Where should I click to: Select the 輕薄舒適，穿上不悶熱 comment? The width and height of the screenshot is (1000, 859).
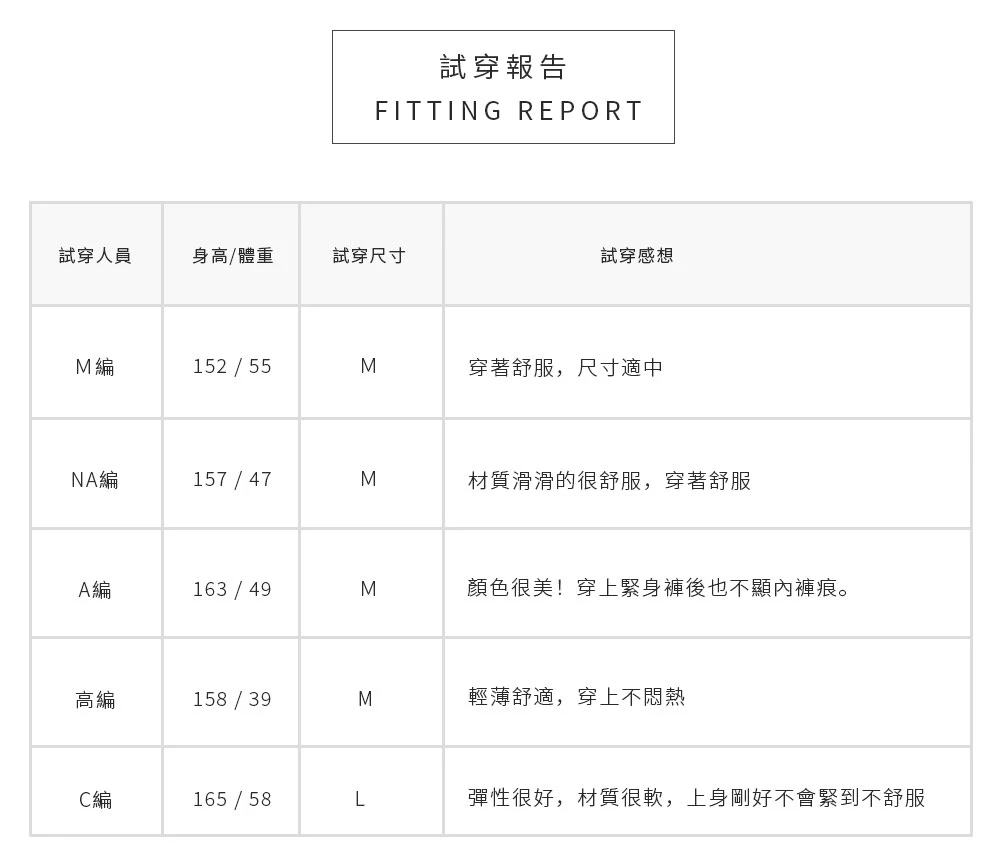[577, 697]
